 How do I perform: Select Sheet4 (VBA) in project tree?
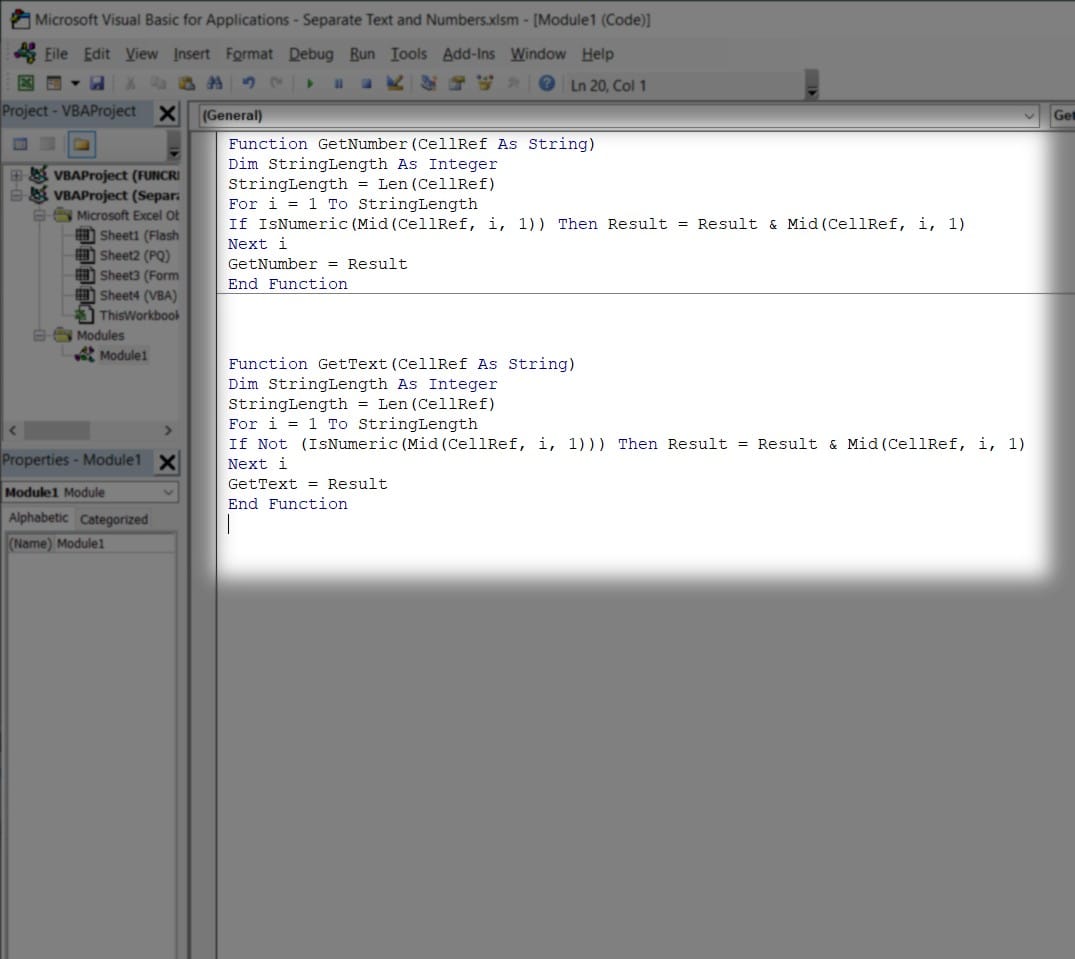[126, 295]
